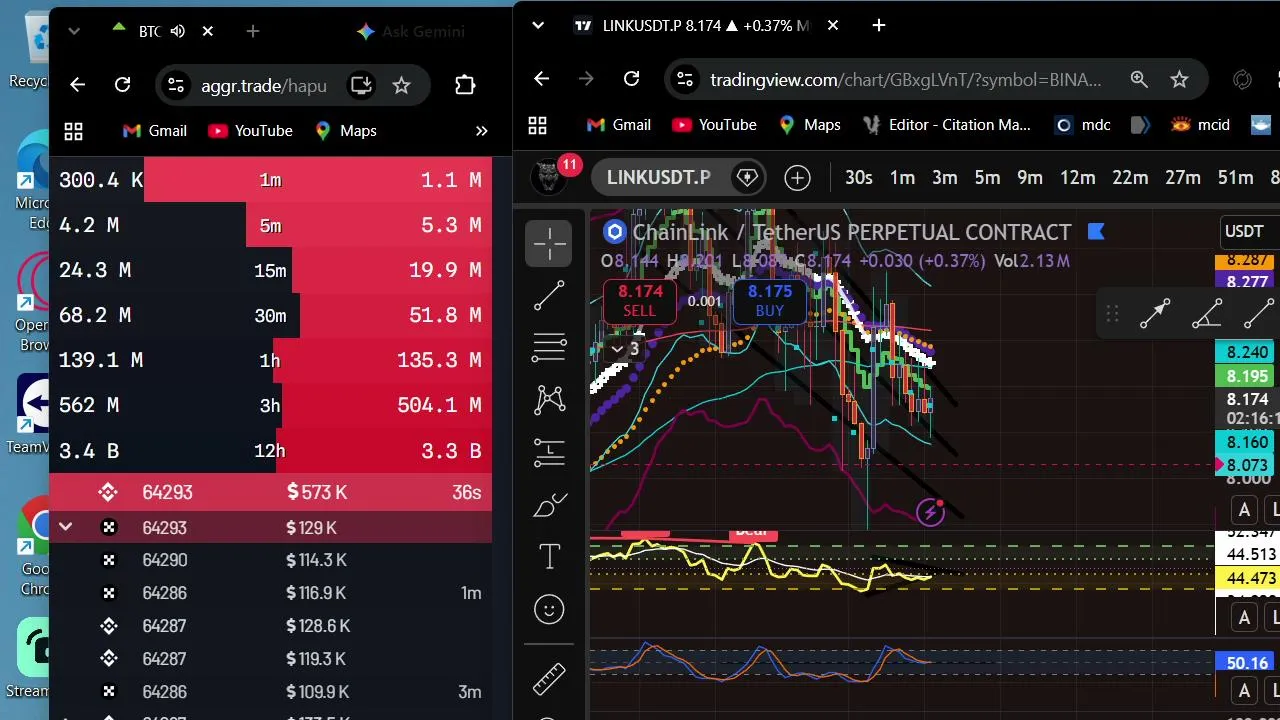The height and width of the screenshot is (720, 1280).
Task: Show more bookmarks in aggr.trade window
Action: [481, 131]
